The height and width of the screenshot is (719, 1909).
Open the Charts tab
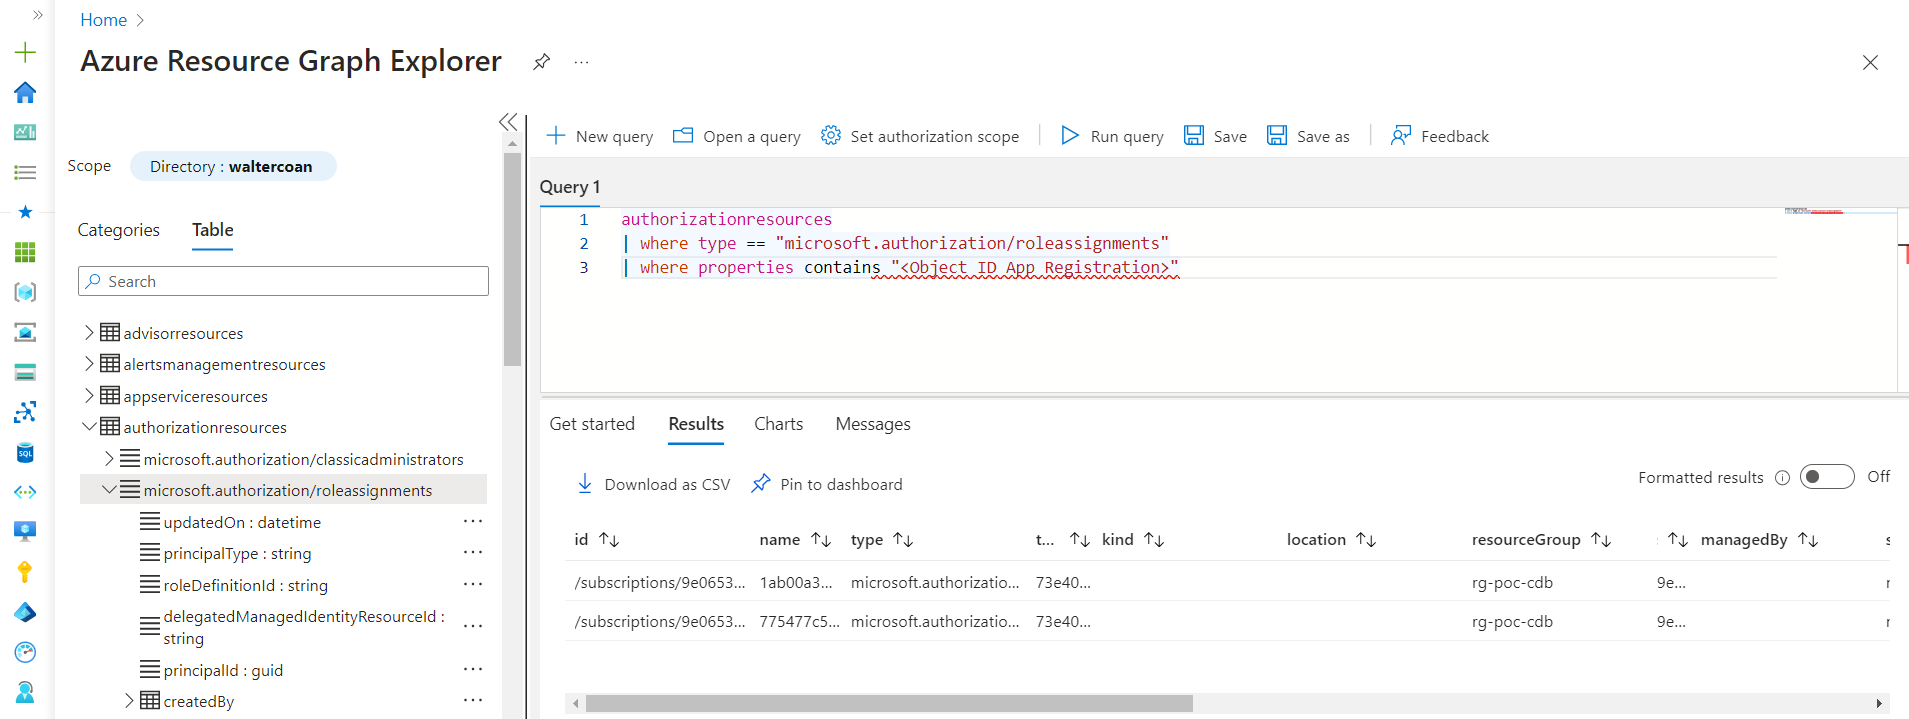click(x=778, y=424)
